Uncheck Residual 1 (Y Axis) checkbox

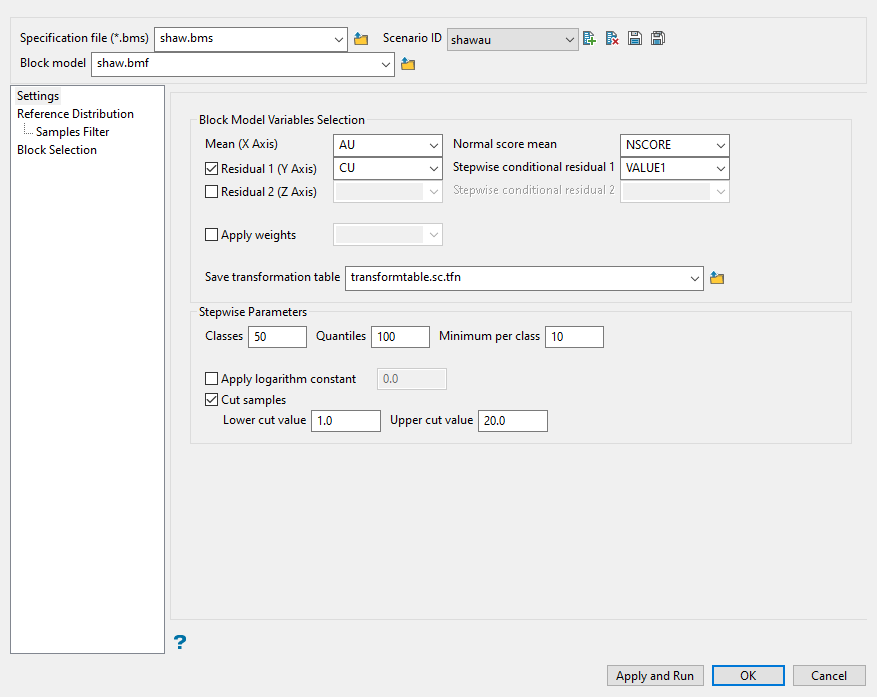[x=211, y=169]
